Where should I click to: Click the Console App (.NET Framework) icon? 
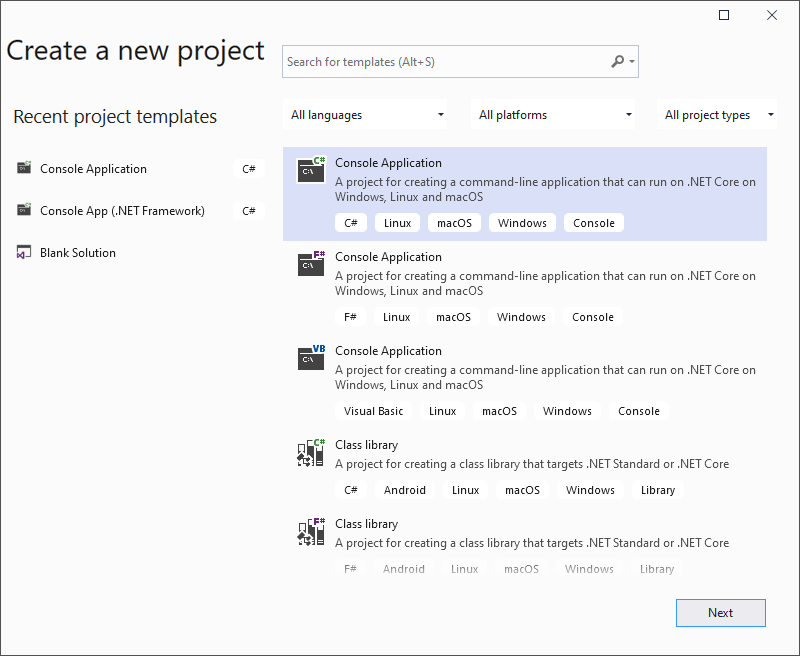24,210
